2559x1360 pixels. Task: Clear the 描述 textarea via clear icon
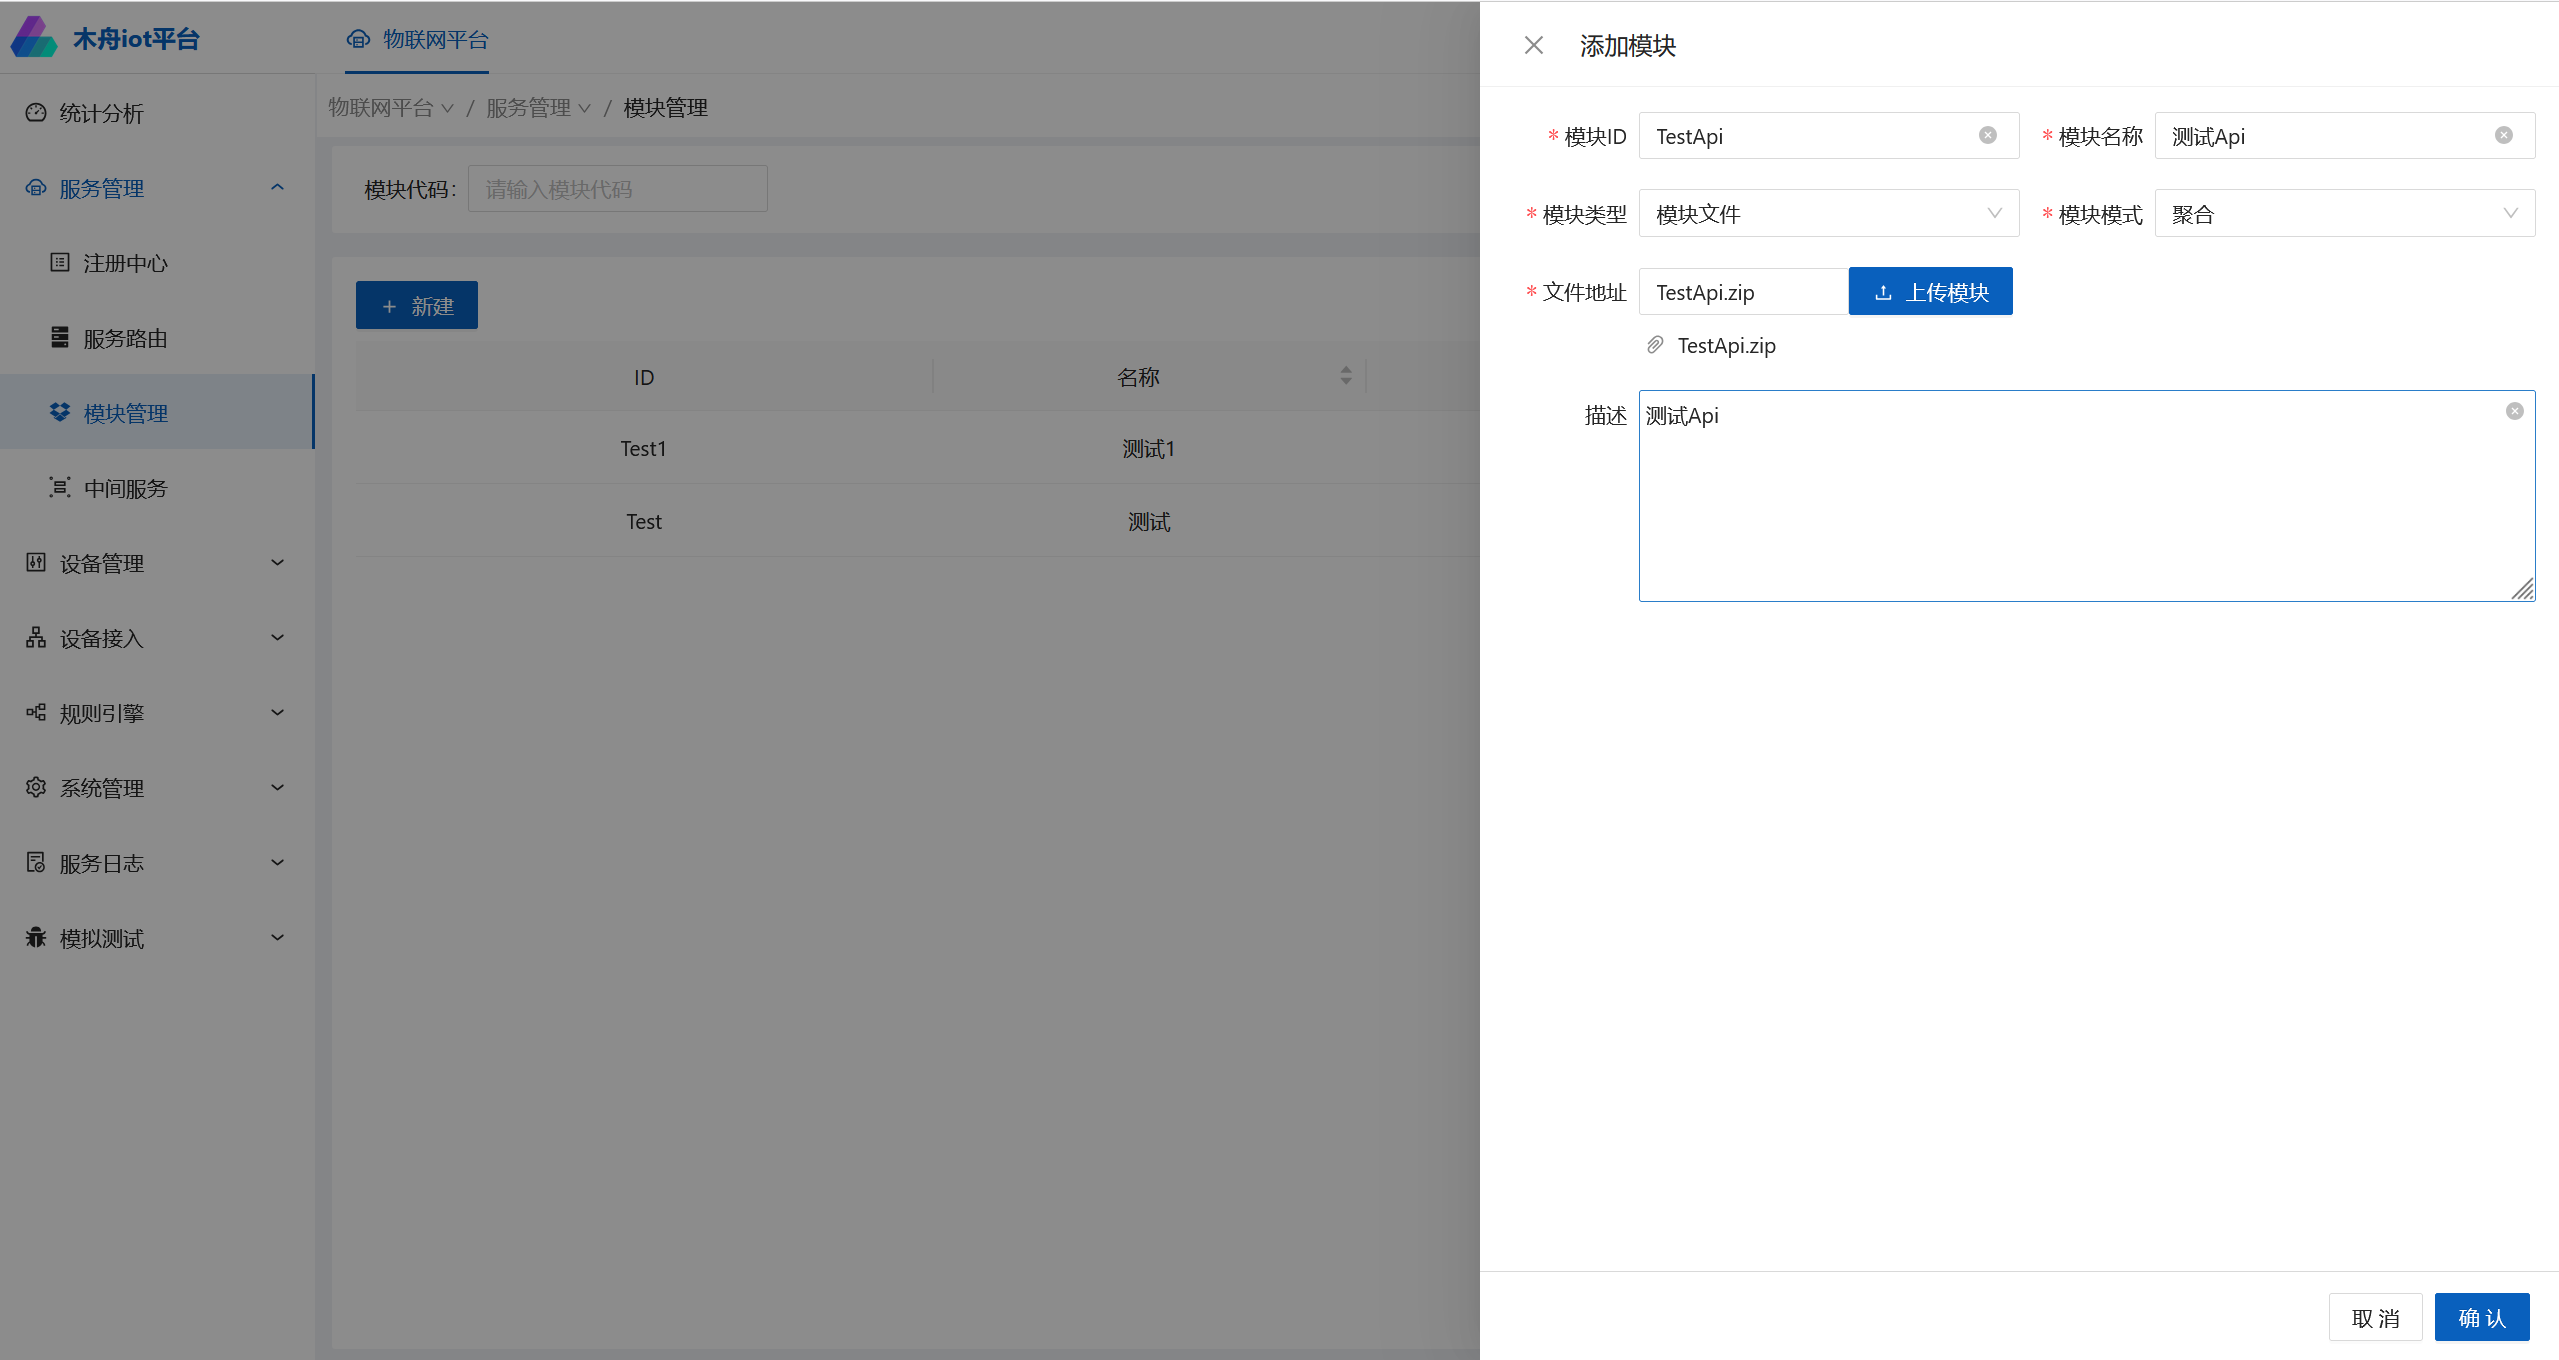point(2514,411)
